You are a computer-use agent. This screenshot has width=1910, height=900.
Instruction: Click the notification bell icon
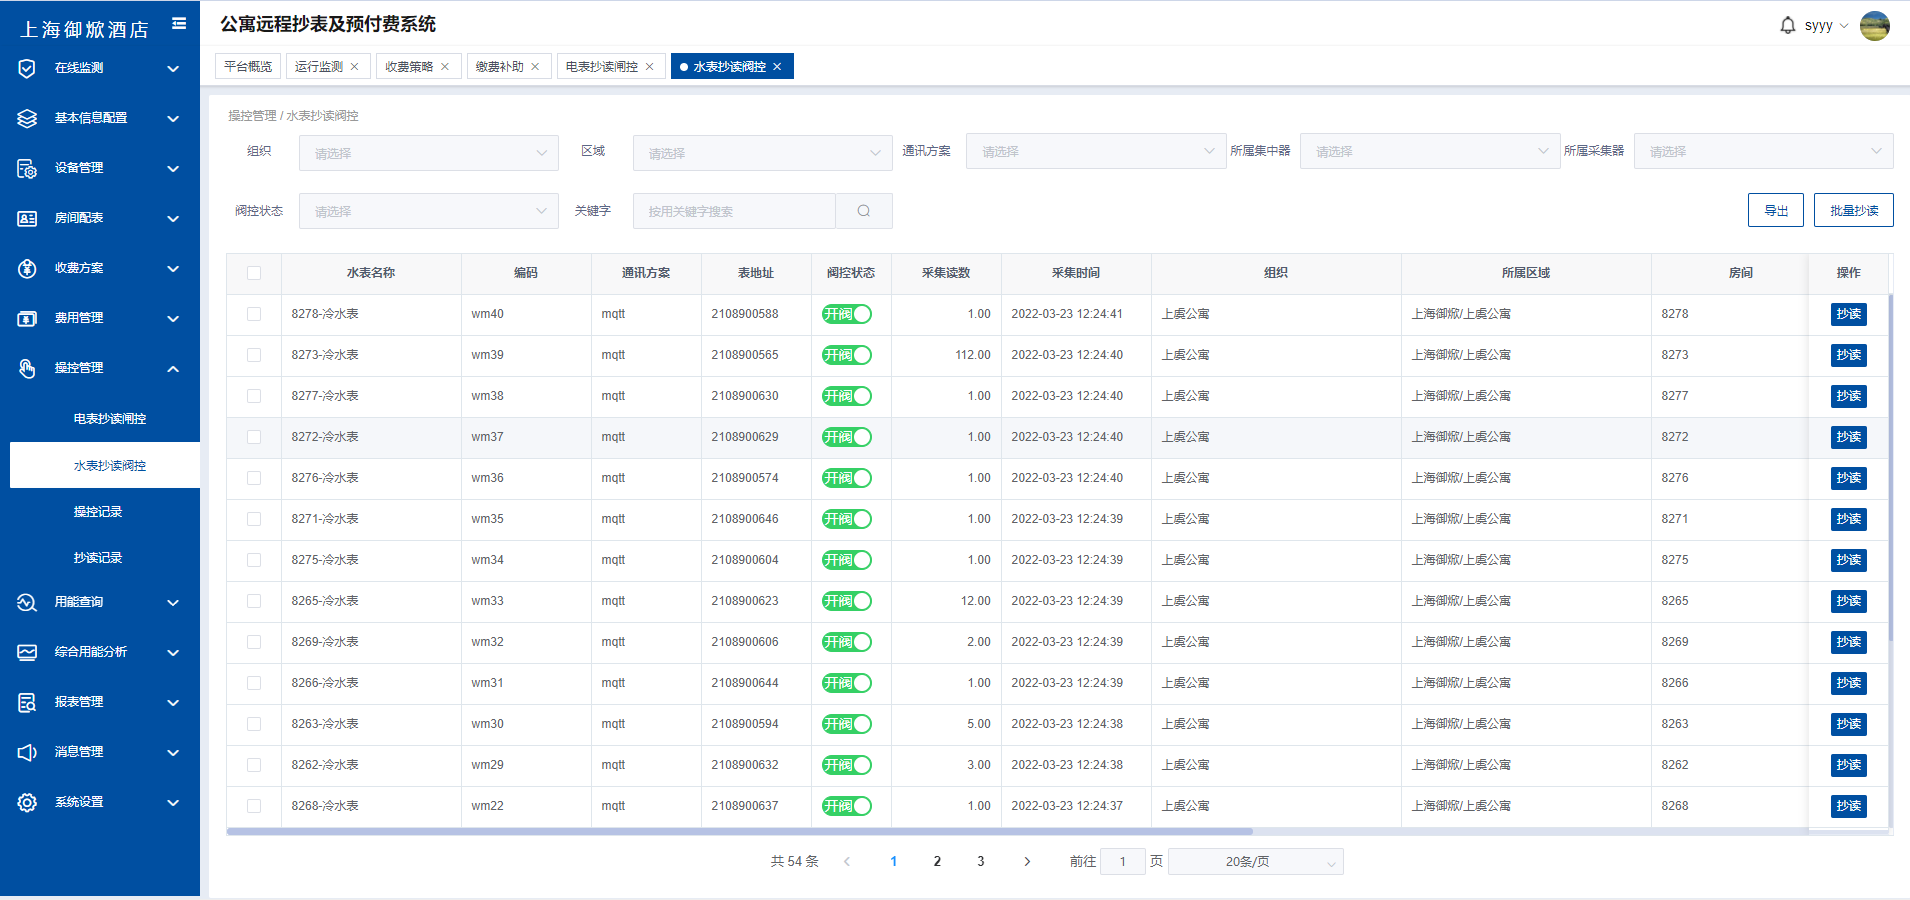click(x=1787, y=25)
